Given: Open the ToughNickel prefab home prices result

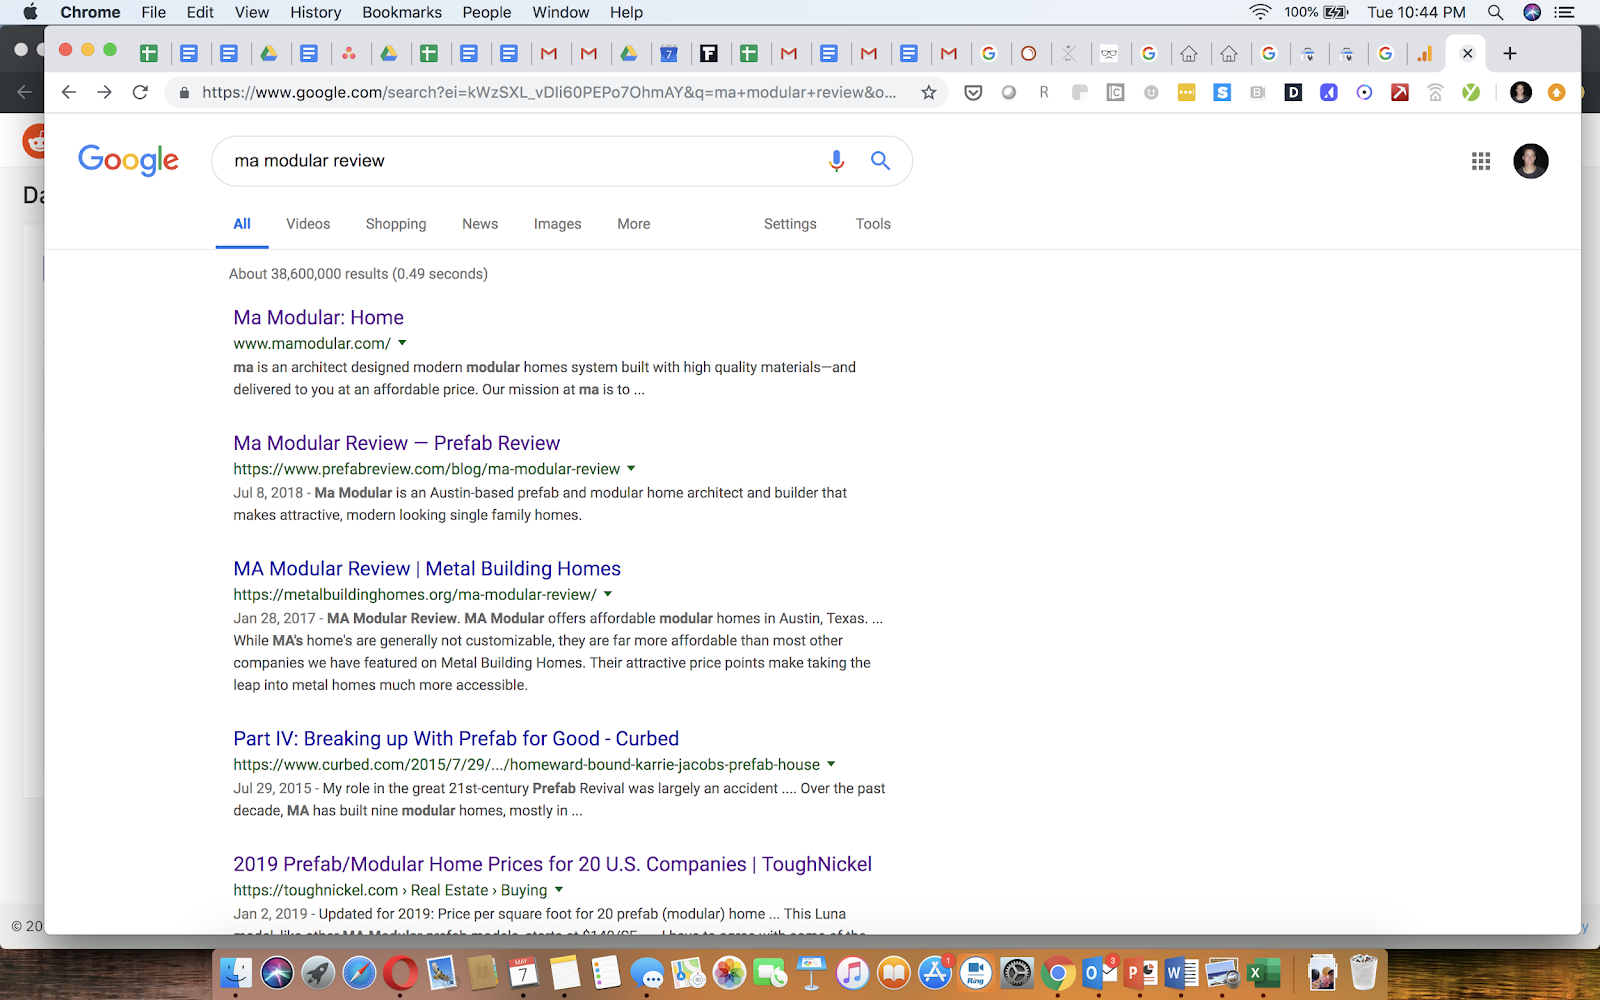Looking at the screenshot, I should [x=553, y=864].
